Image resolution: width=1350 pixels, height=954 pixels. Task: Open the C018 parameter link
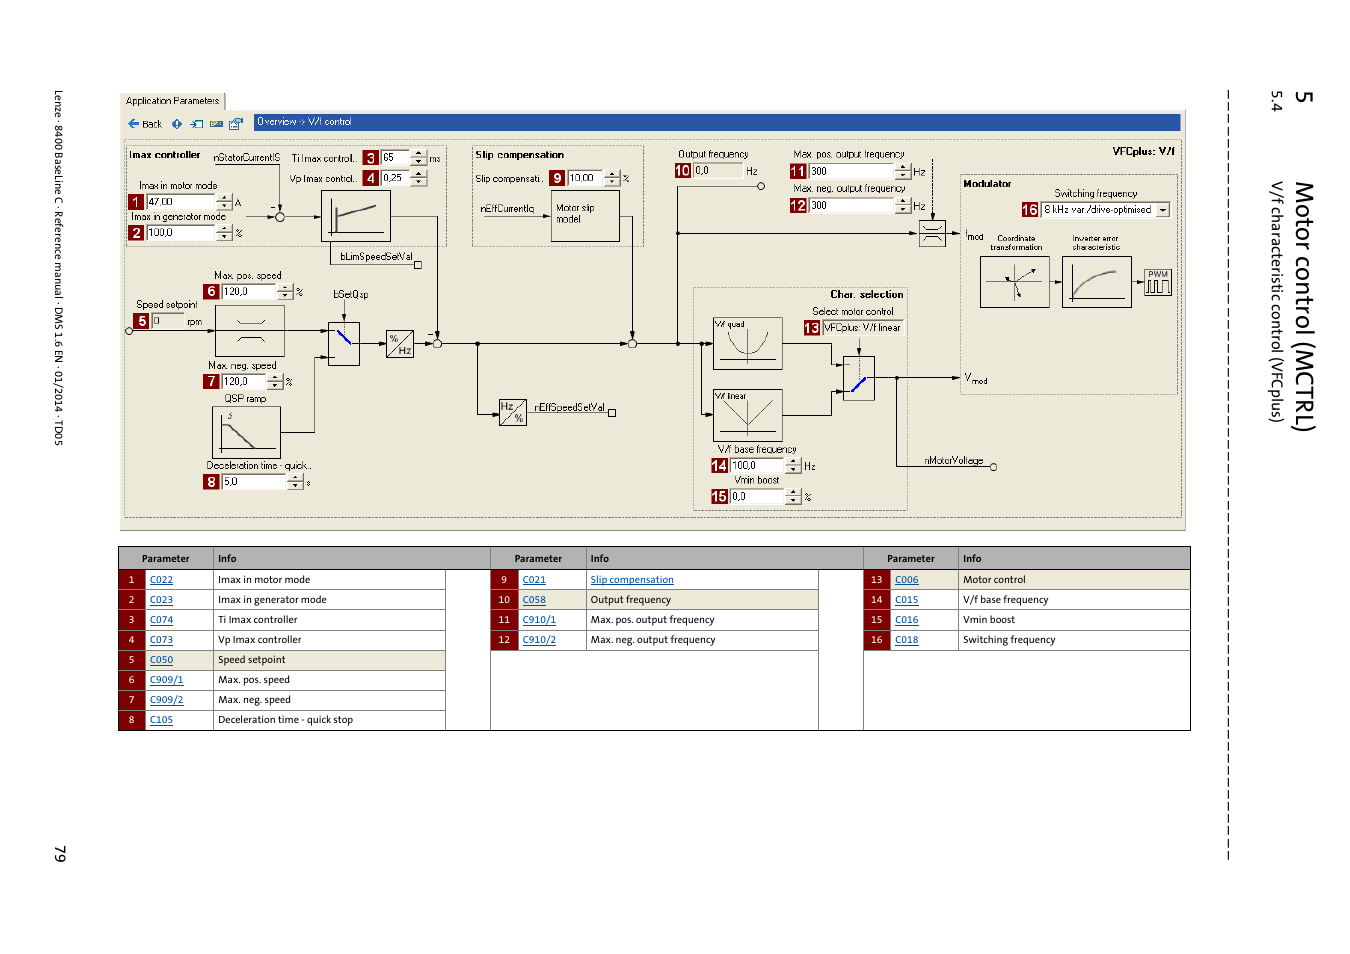click(906, 640)
